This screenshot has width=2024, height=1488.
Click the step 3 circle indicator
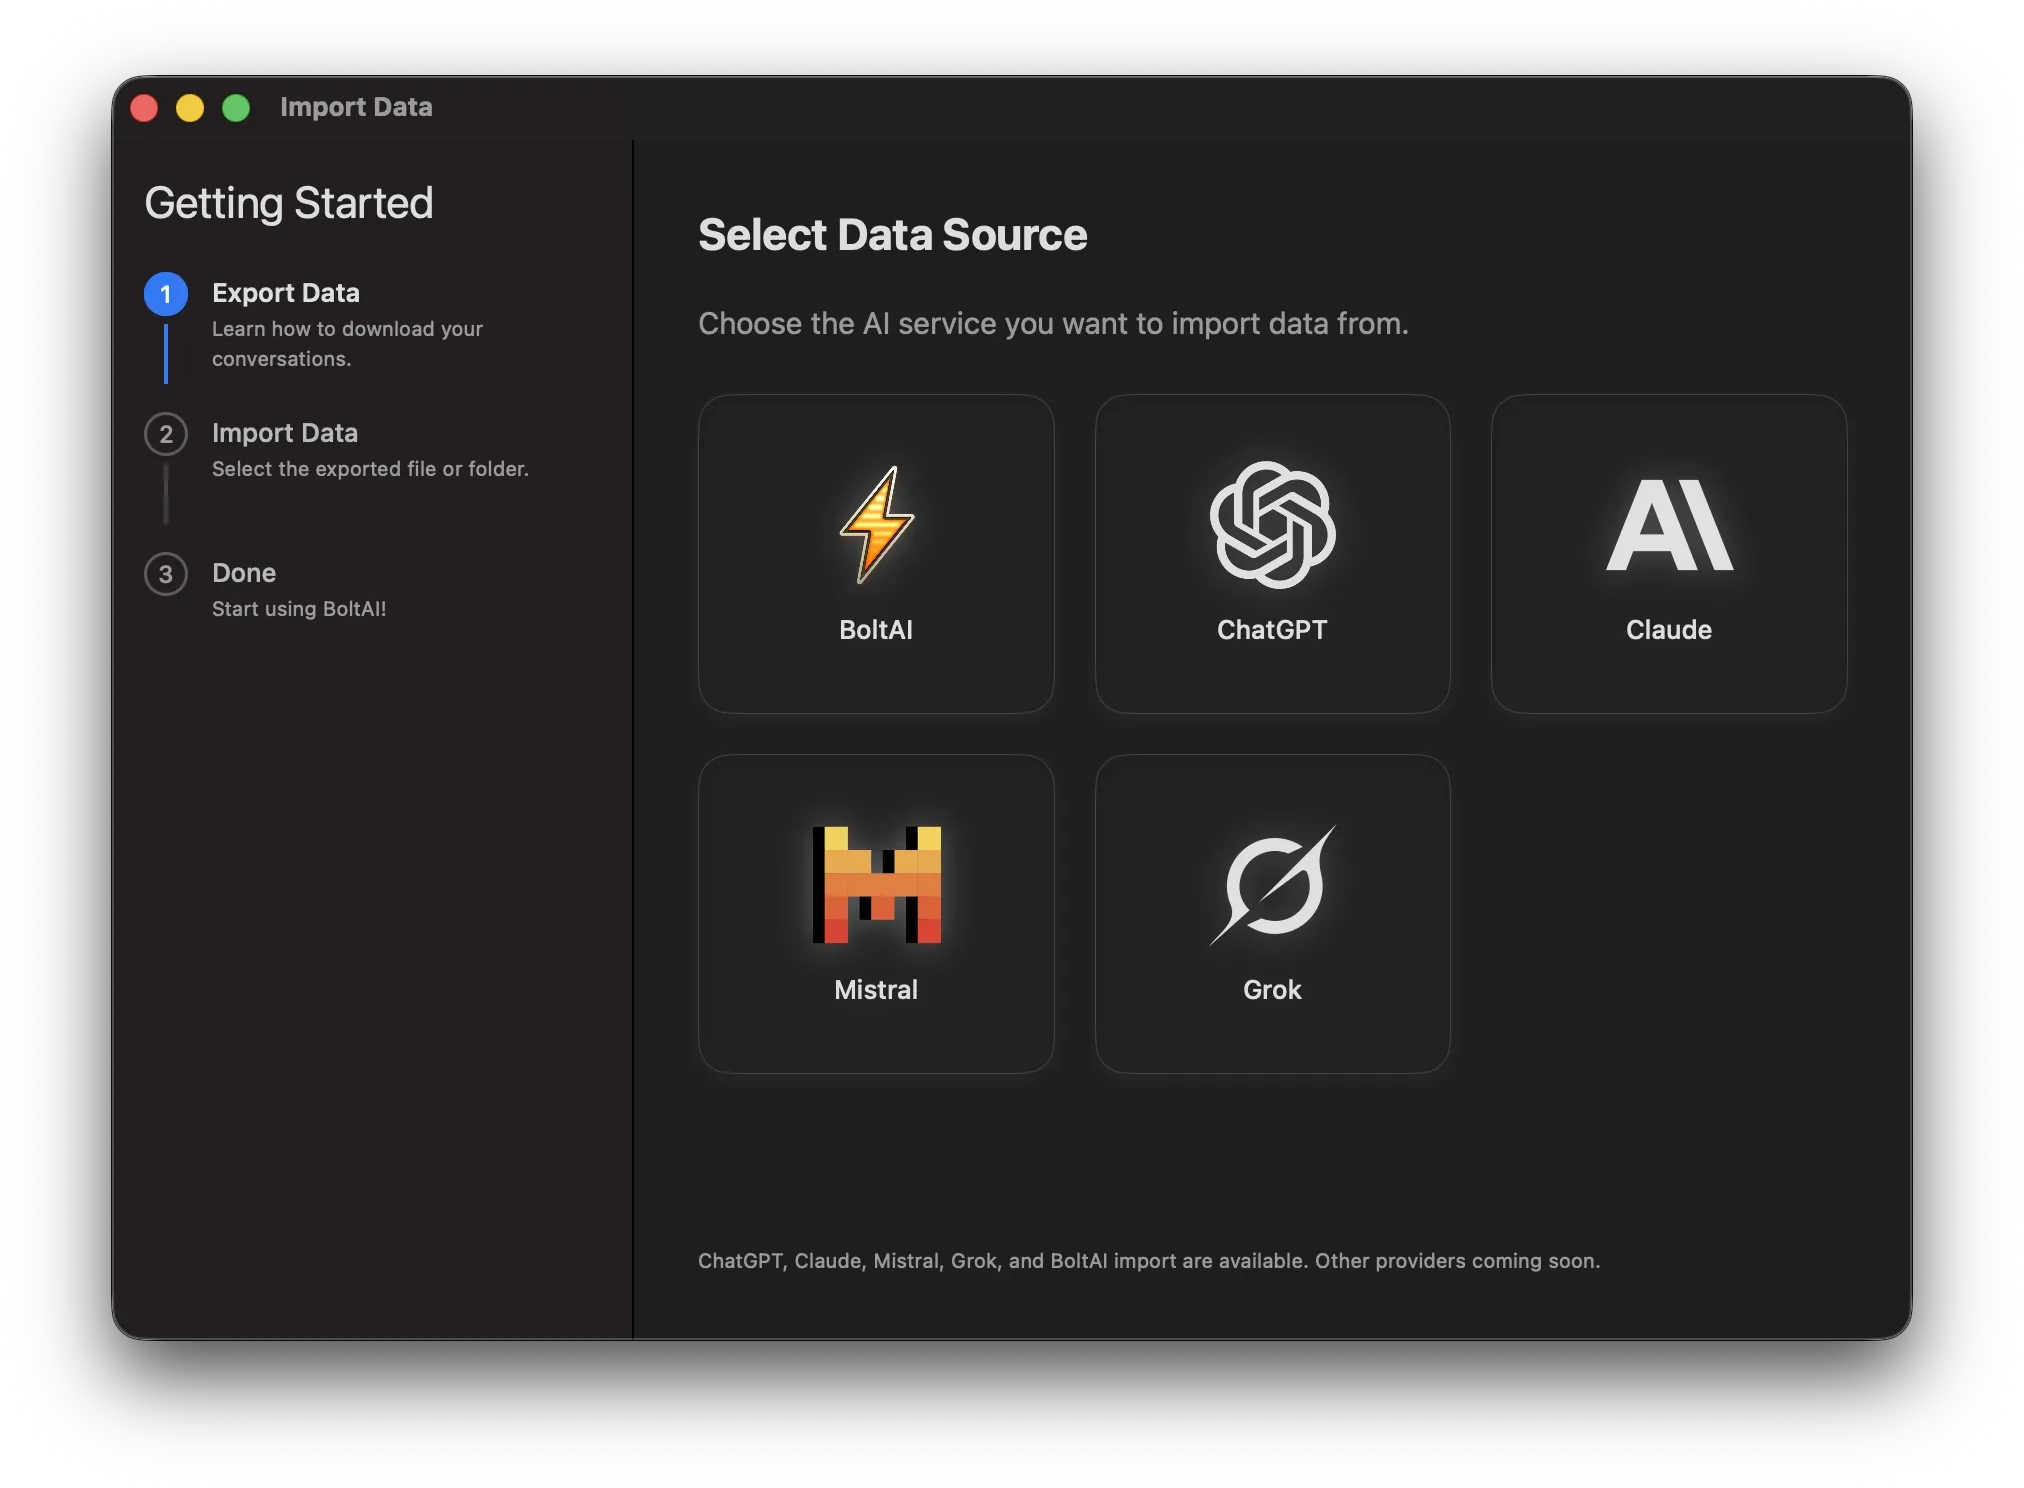pos(166,574)
